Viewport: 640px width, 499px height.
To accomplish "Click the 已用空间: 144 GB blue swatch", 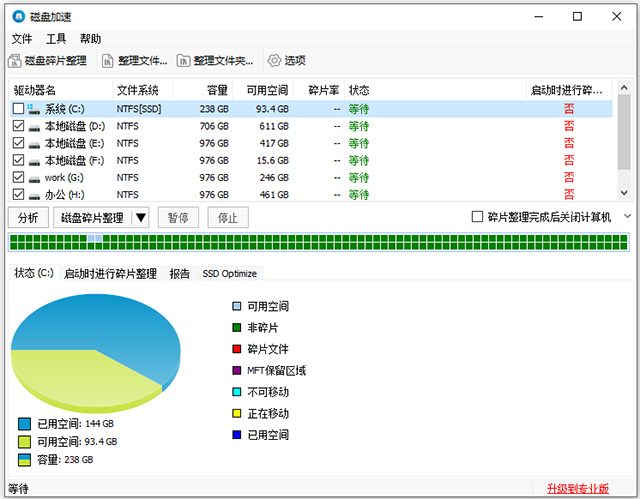I will coord(24,424).
